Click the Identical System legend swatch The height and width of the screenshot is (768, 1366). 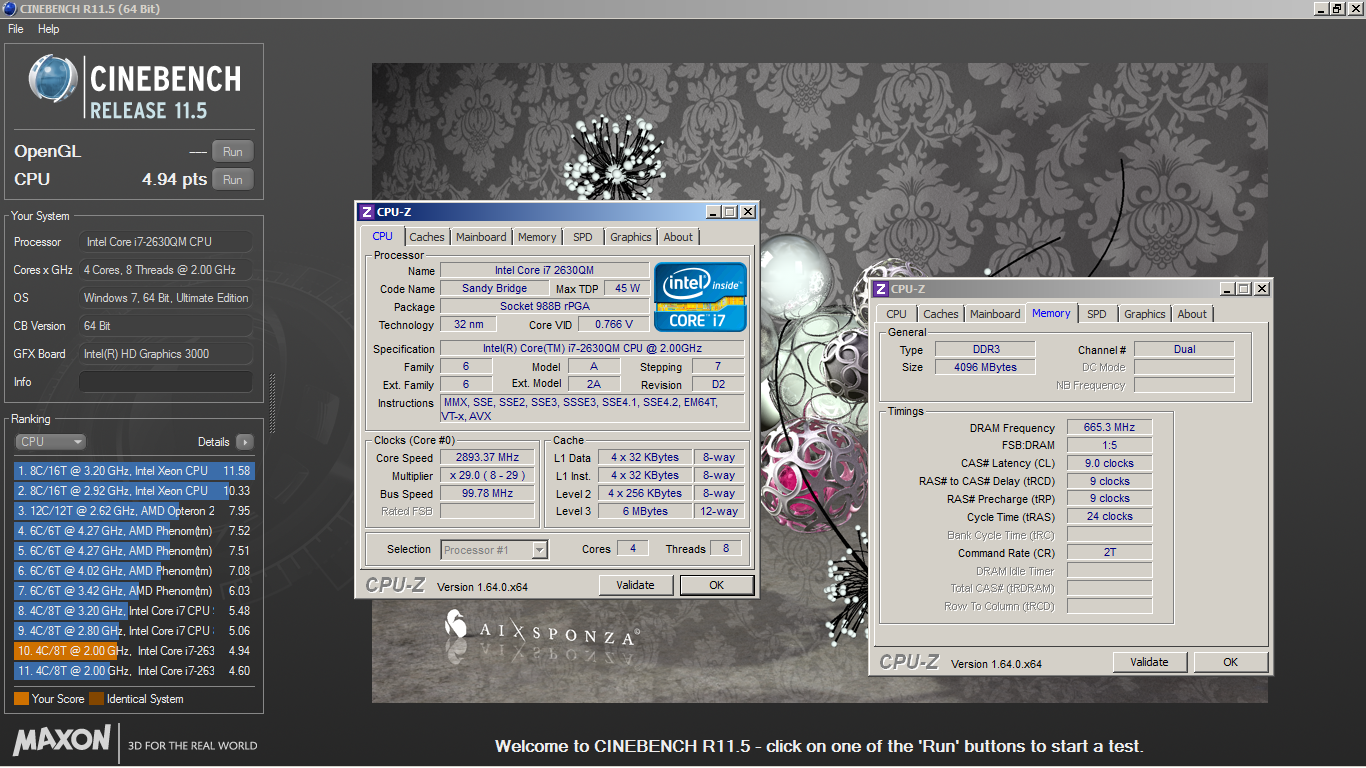[x=96, y=699]
